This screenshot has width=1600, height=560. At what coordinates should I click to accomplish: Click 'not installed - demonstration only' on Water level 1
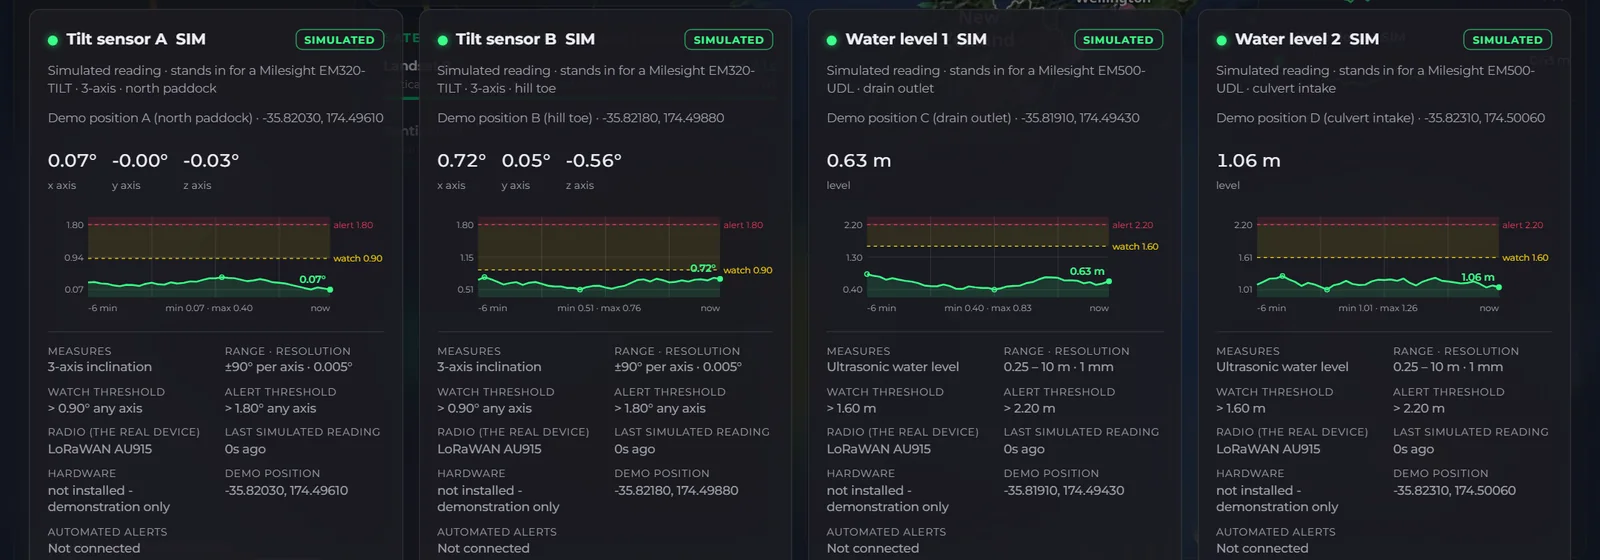[x=888, y=499]
